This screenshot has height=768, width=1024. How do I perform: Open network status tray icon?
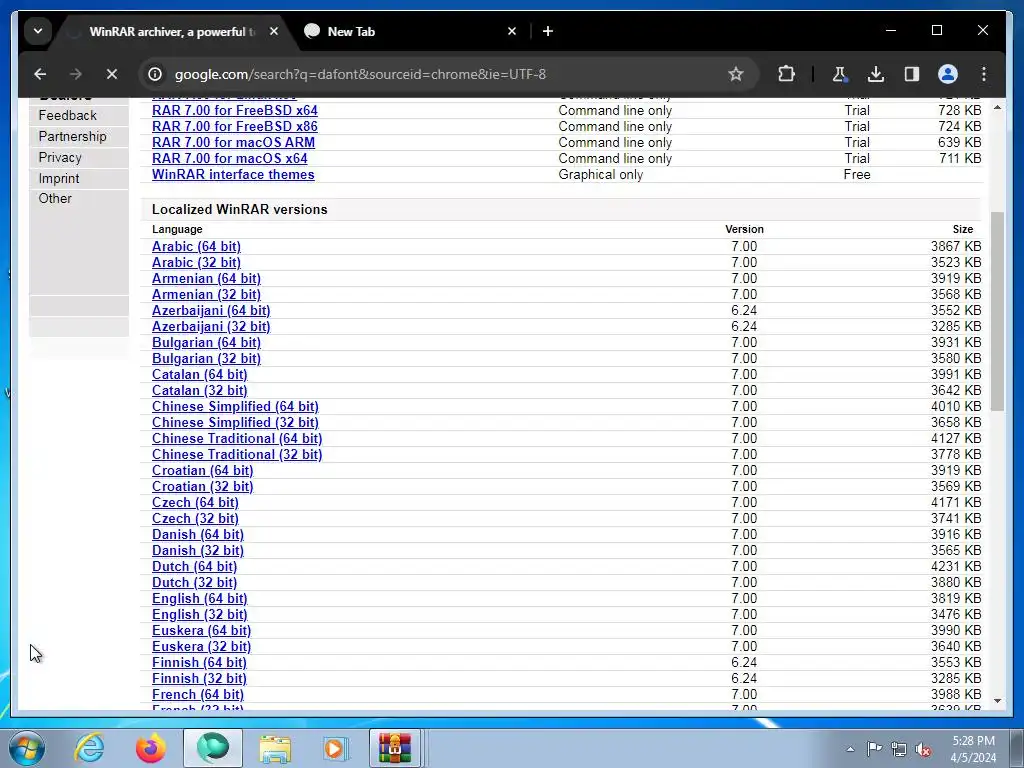[899, 749]
